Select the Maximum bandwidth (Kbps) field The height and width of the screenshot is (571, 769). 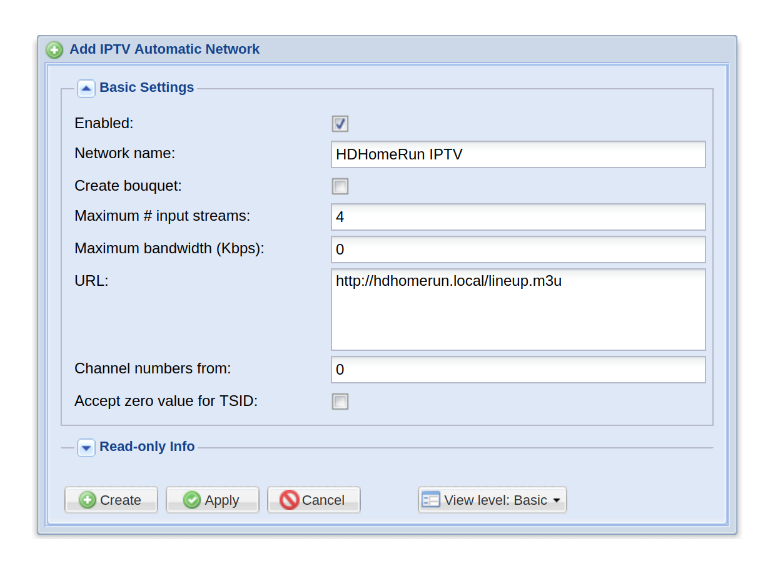pos(518,249)
